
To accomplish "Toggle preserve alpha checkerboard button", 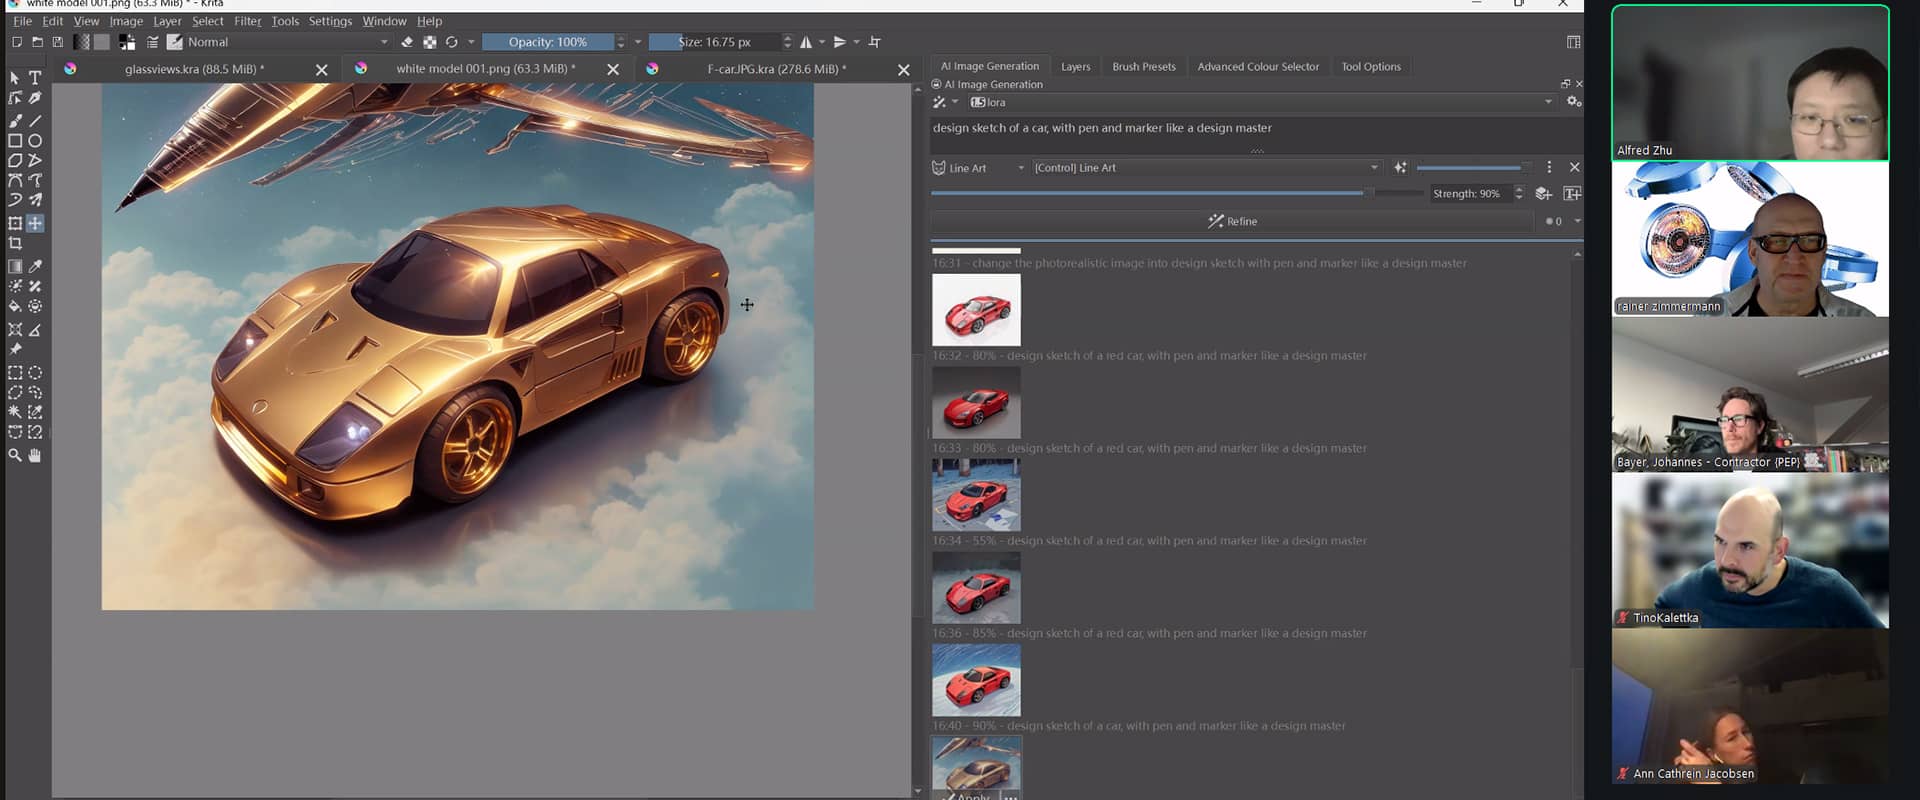I will (x=429, y=42).
